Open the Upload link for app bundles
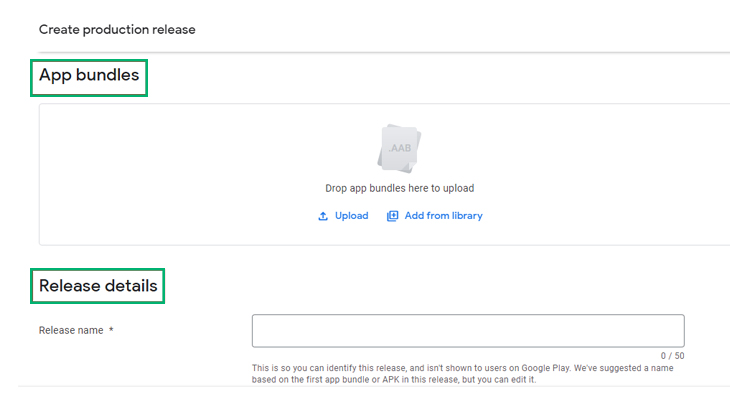This screenshot has height=400, width=730. click(351, 216)
